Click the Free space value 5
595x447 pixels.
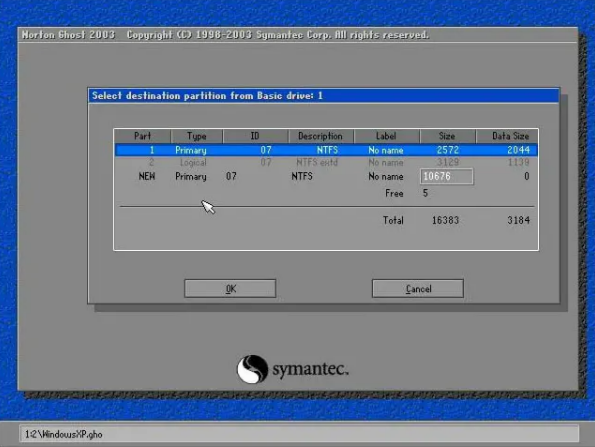click(x=425, y=193)
